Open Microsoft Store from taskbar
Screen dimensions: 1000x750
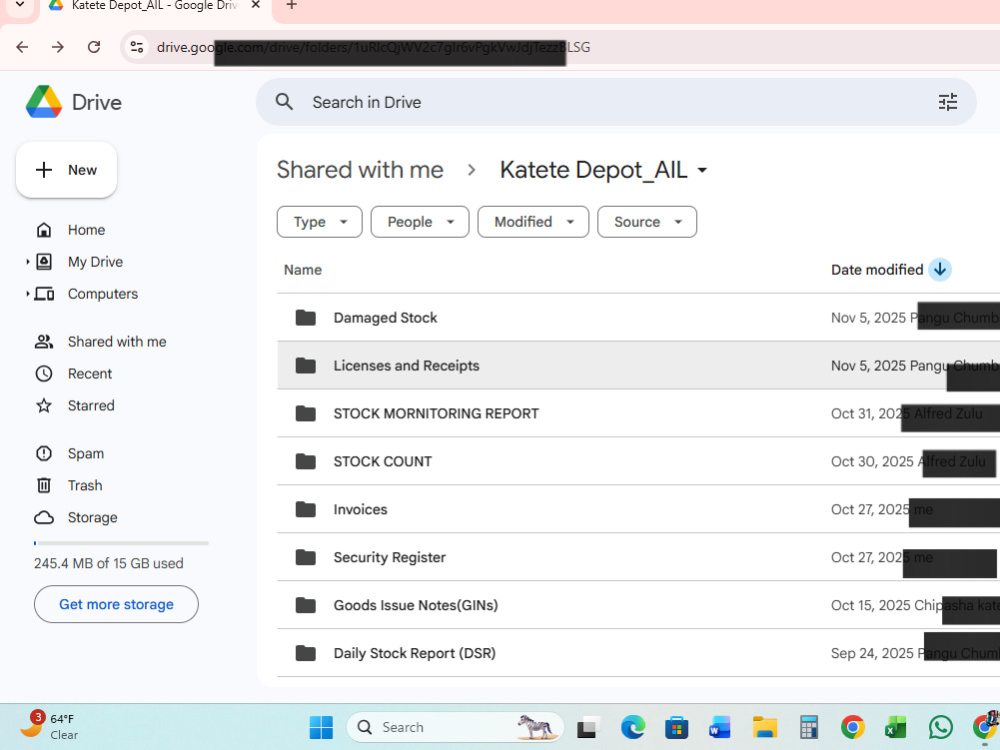(x=677, y=727)
